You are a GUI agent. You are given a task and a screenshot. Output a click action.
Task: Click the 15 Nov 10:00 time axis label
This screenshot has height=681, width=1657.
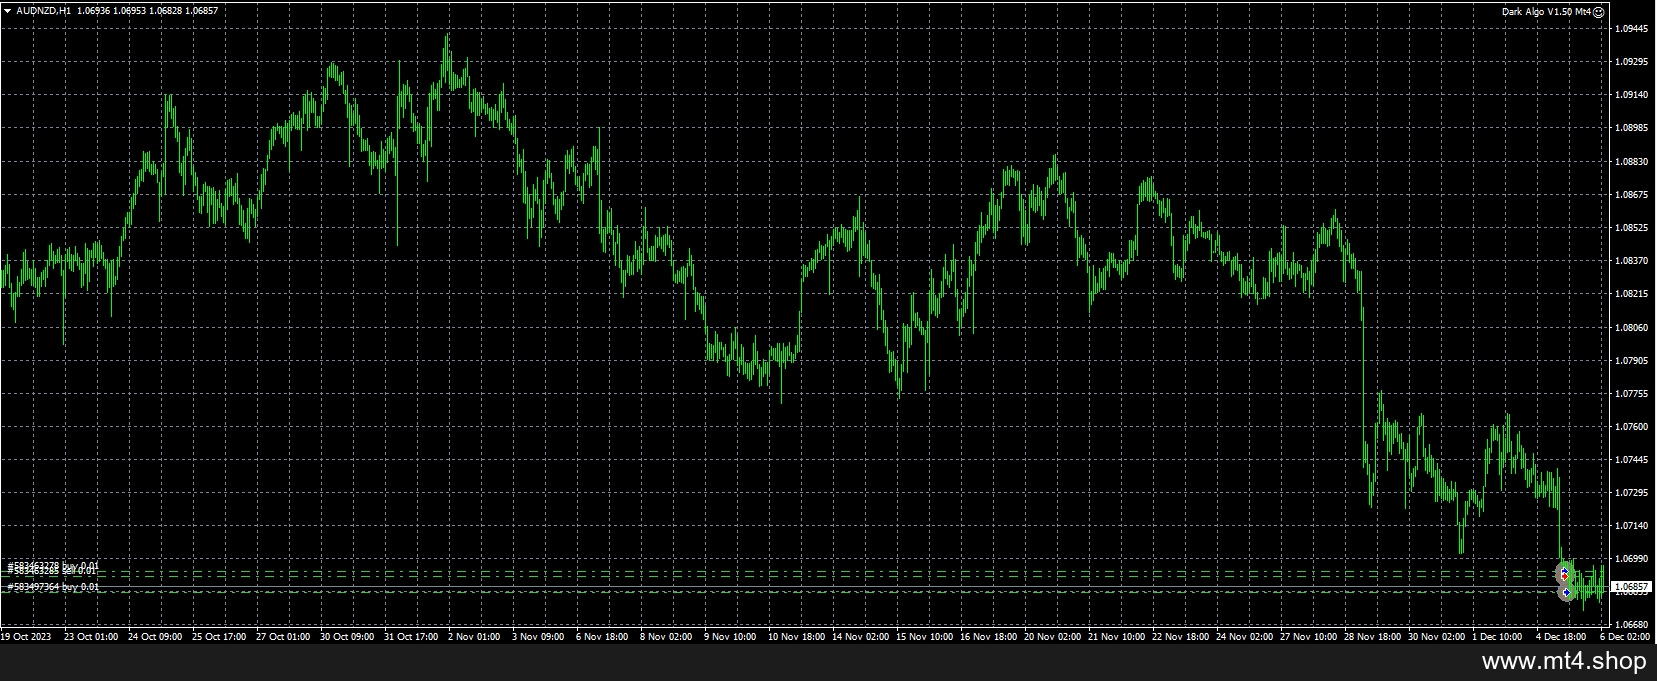pos(924,636)
